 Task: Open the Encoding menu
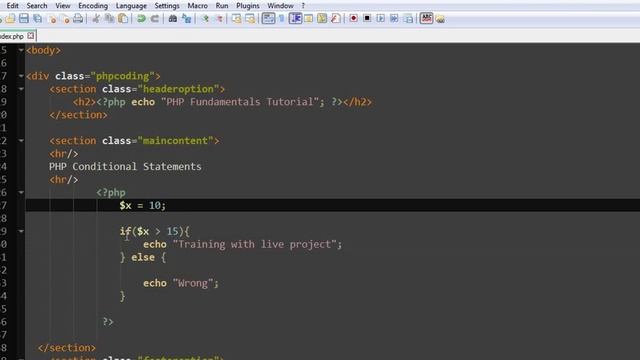coord(93,6)
